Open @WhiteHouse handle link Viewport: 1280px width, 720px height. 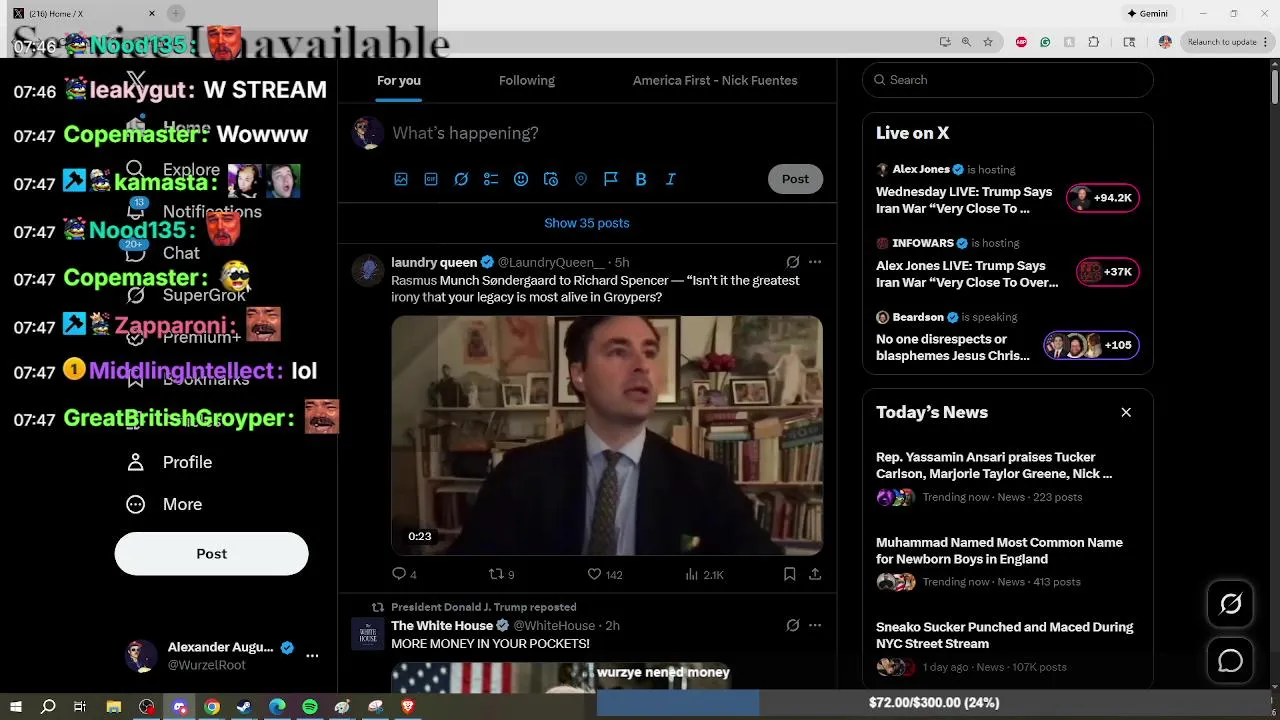(x=554, y=625)
